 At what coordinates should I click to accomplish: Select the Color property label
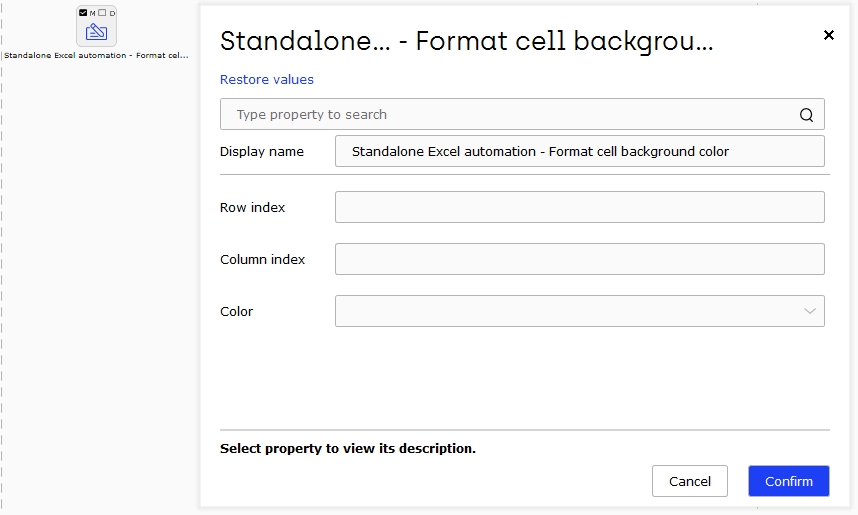click(236, 311)
